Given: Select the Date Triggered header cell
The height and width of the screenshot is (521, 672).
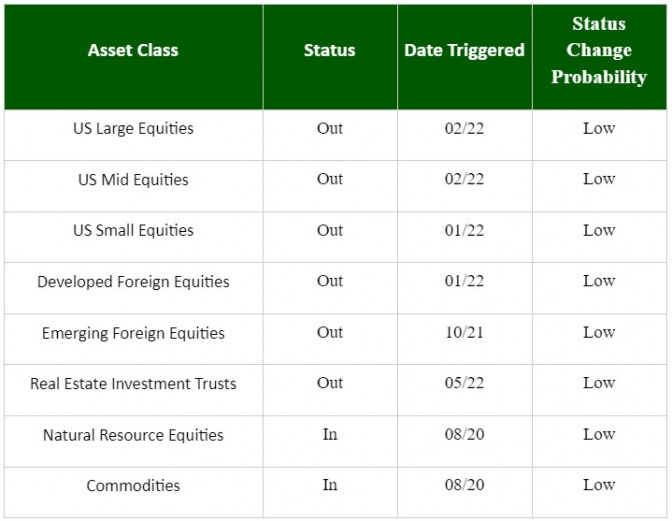Looking at the screenshot, I should point(464,51).
